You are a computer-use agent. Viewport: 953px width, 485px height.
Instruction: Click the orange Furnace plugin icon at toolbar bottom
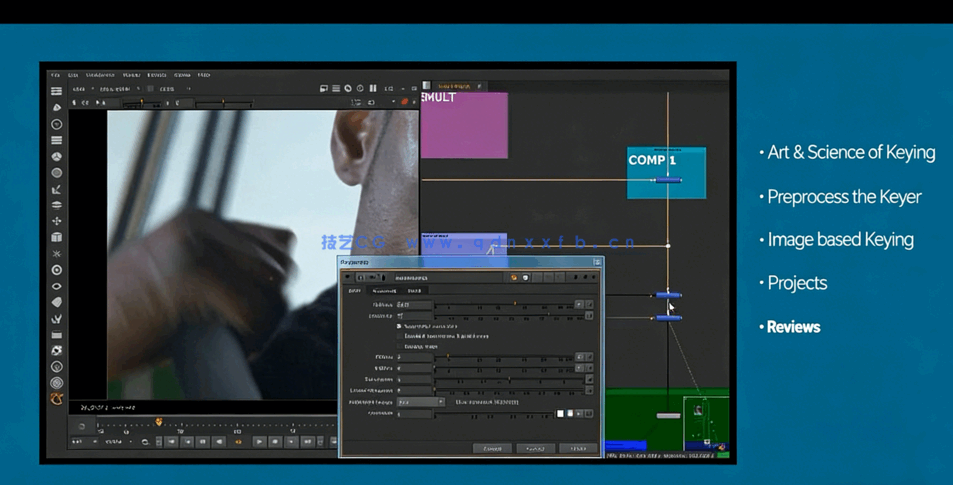pyautogui.click(x=57, y=399)
